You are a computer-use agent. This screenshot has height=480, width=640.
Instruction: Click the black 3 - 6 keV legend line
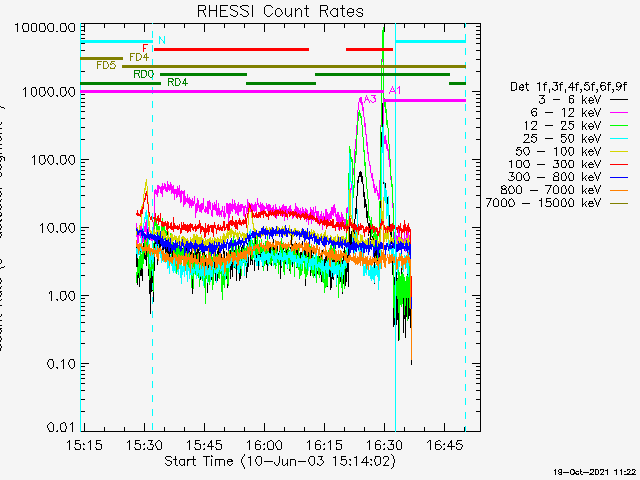(619, 100)
